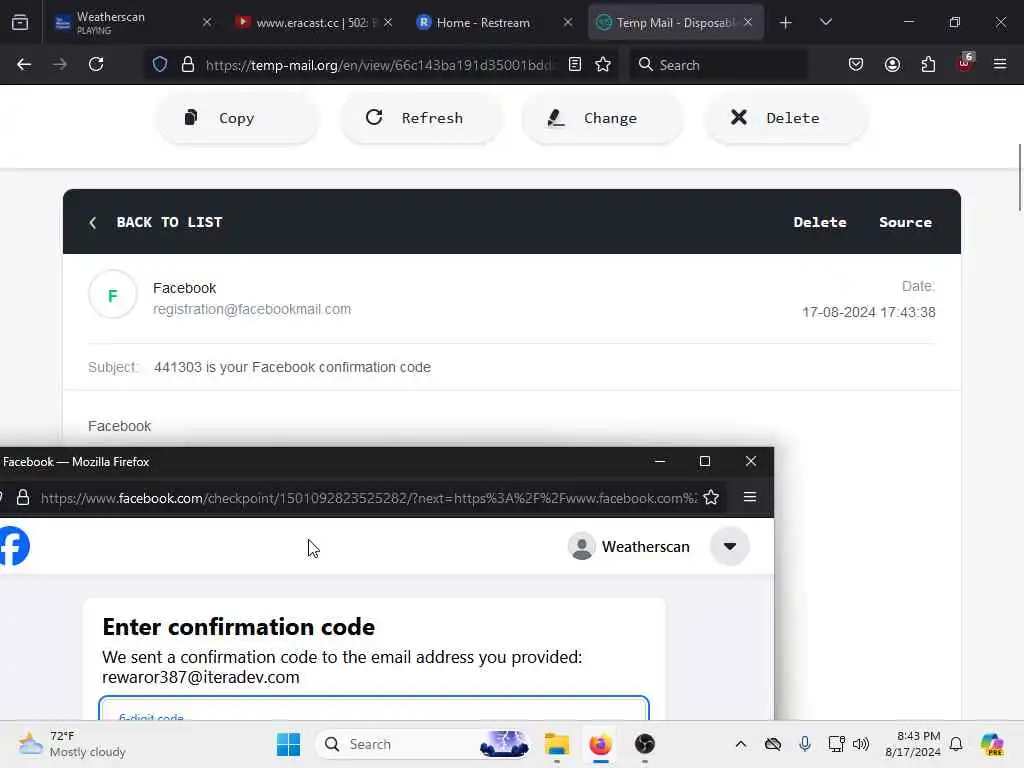Image resolution: width=1024 pixels, height=768 pixels.
Task: Show hidden system tray icons chevron
Action: point(741,744)
